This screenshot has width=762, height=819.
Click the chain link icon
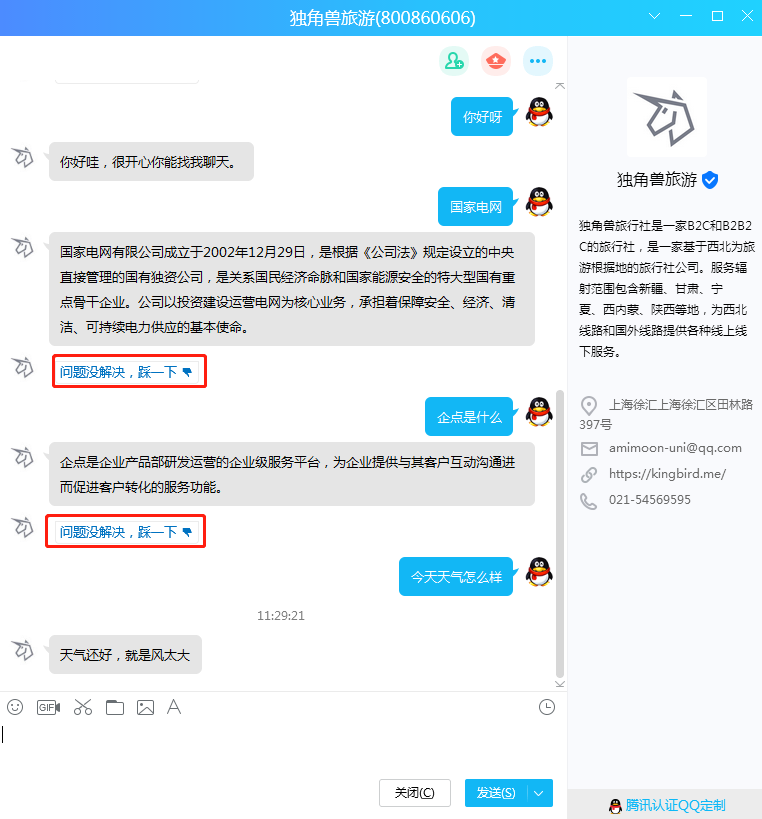pyautogui.click(x=589, y=475)
